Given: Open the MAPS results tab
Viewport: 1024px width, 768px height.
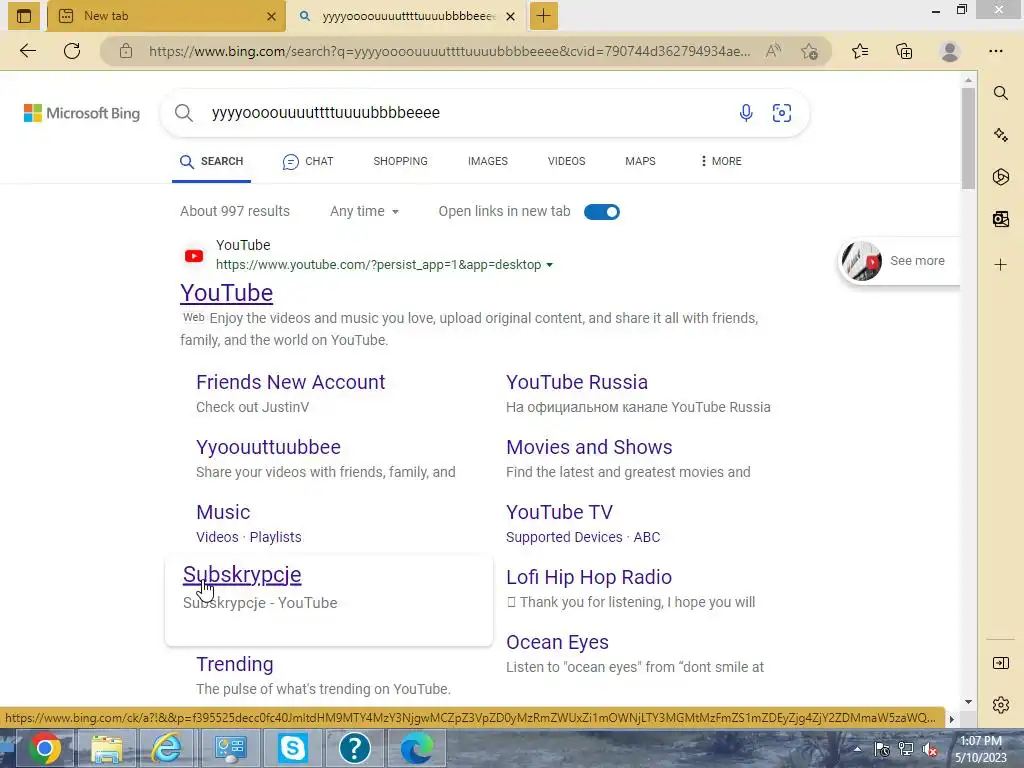Looking at the screenshot, I should point(640,161).
